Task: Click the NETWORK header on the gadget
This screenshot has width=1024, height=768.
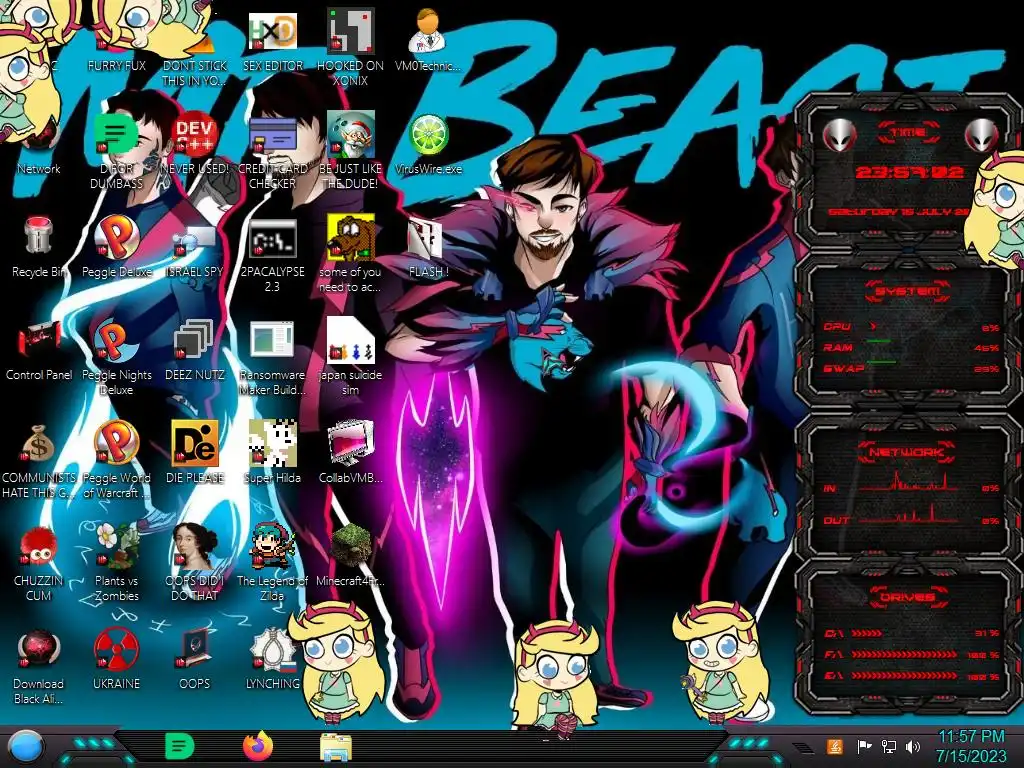Action: point(908,452)
